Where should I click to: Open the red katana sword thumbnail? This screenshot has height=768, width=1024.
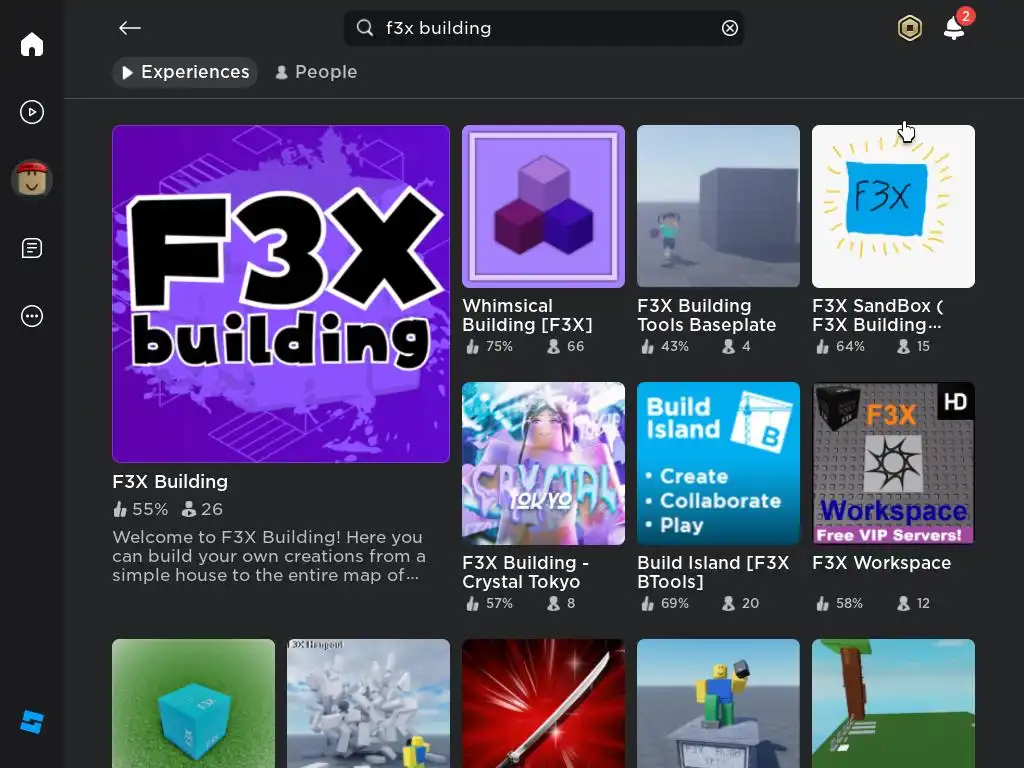click(543, 703)
